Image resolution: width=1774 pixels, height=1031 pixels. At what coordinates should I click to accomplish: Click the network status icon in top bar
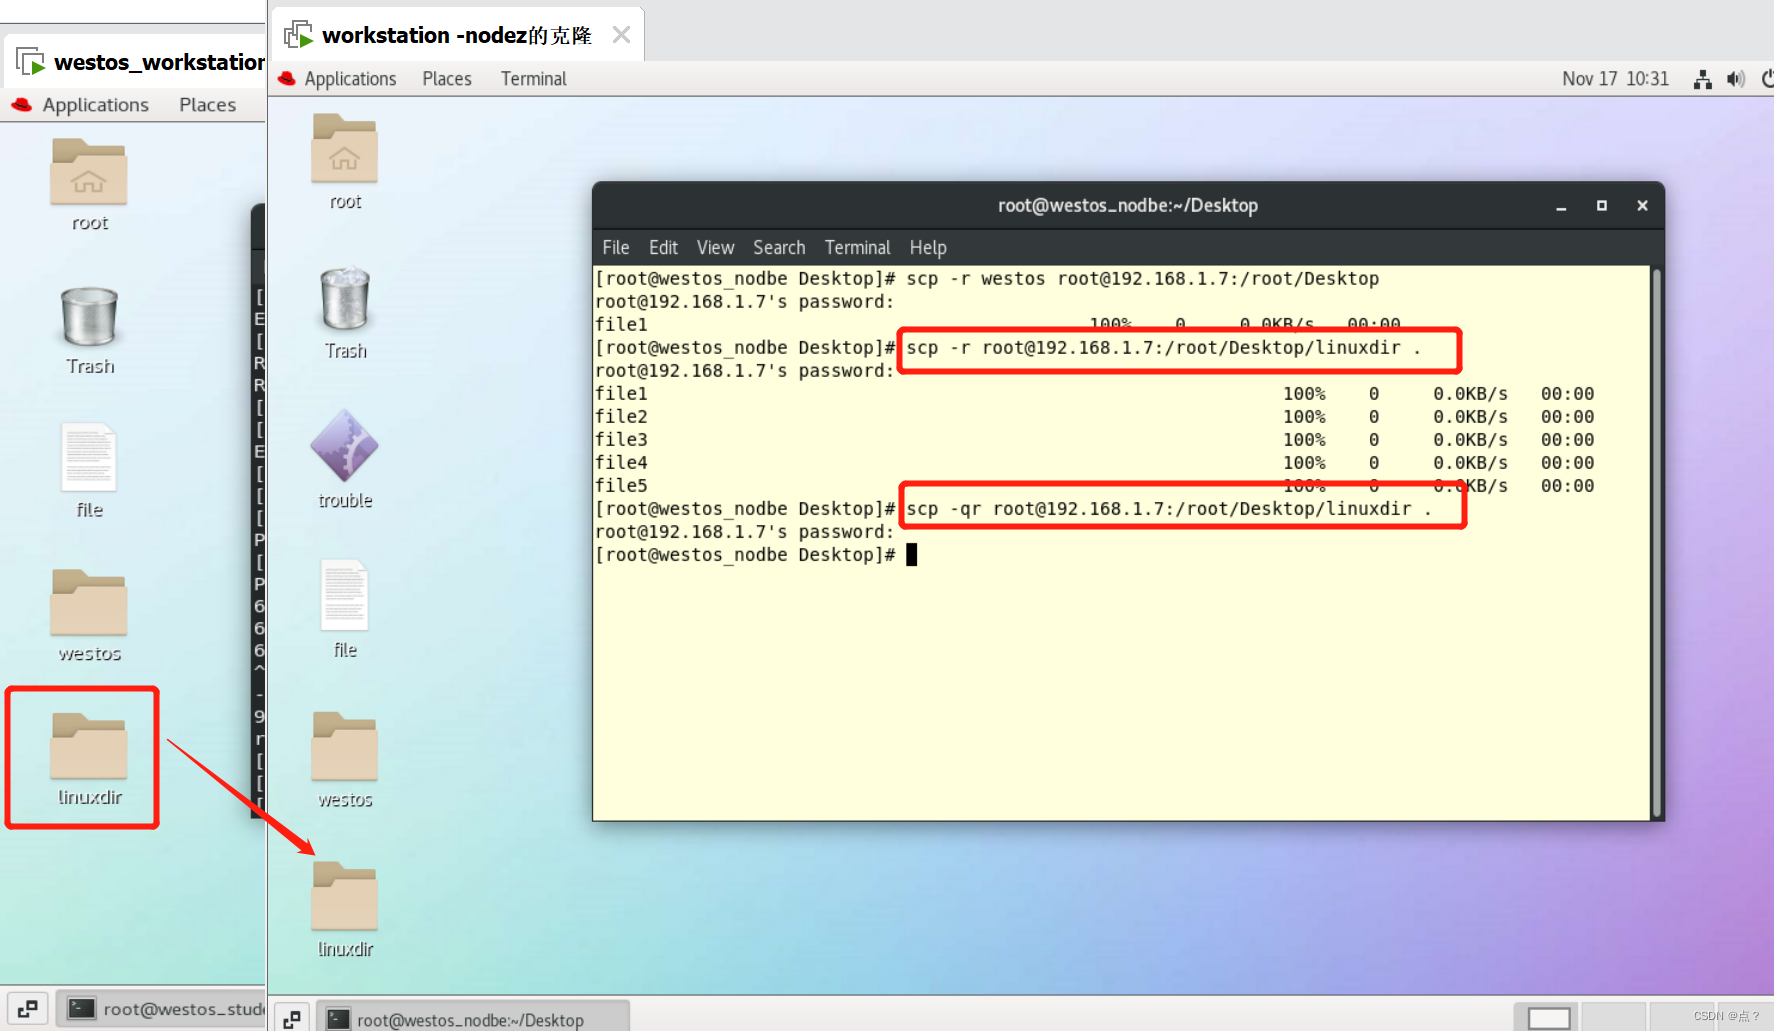pyautogui.click(x=1702, y=79)
